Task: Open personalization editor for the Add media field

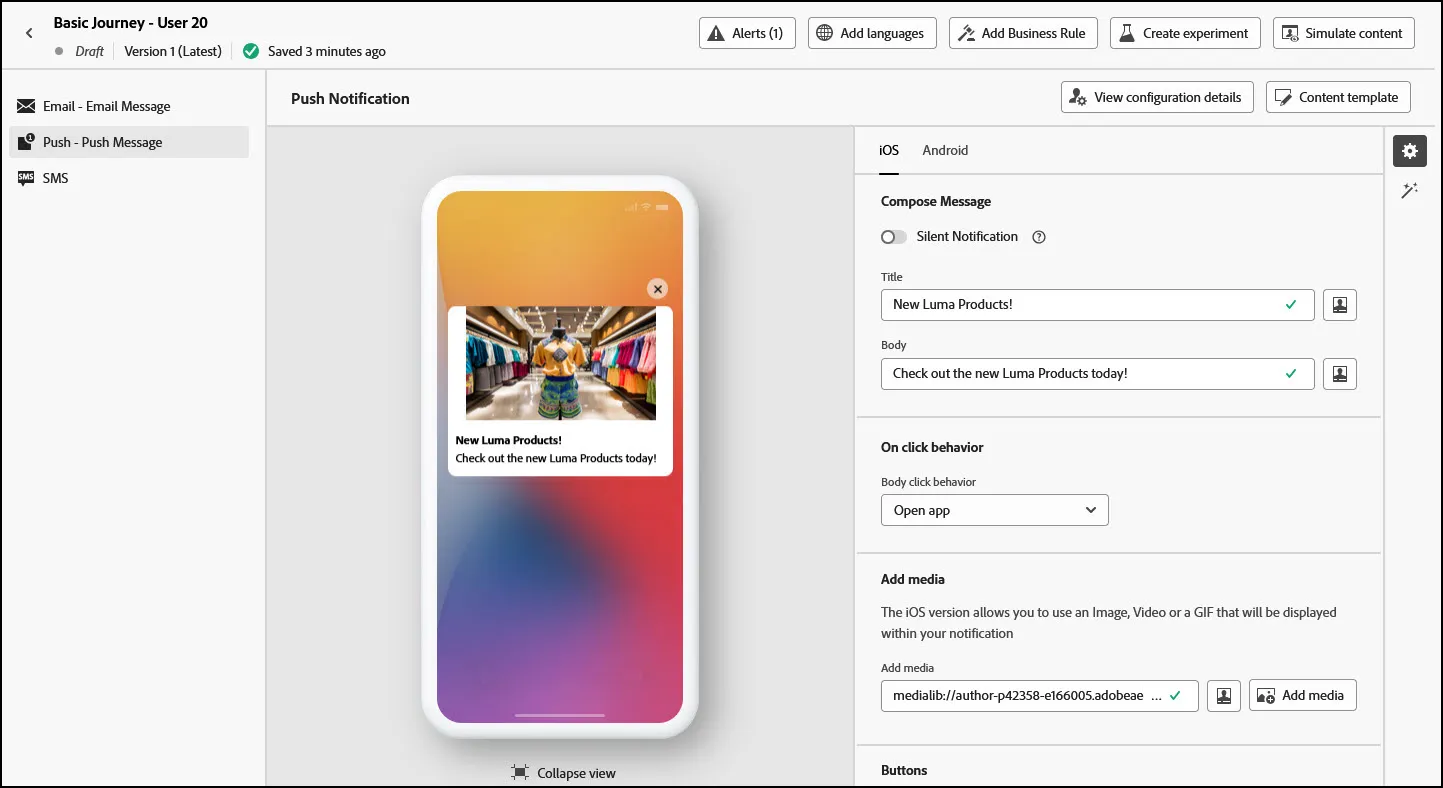Action: pyautogui.click(x=1224, y=696)
